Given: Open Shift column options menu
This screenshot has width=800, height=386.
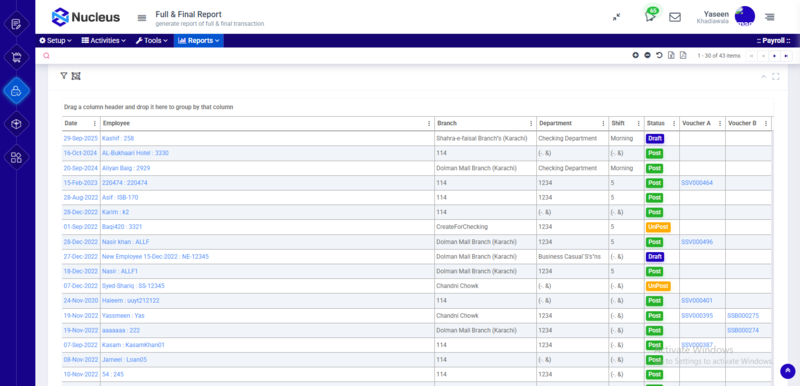Looking at the screenshot, I should (638, 123).
